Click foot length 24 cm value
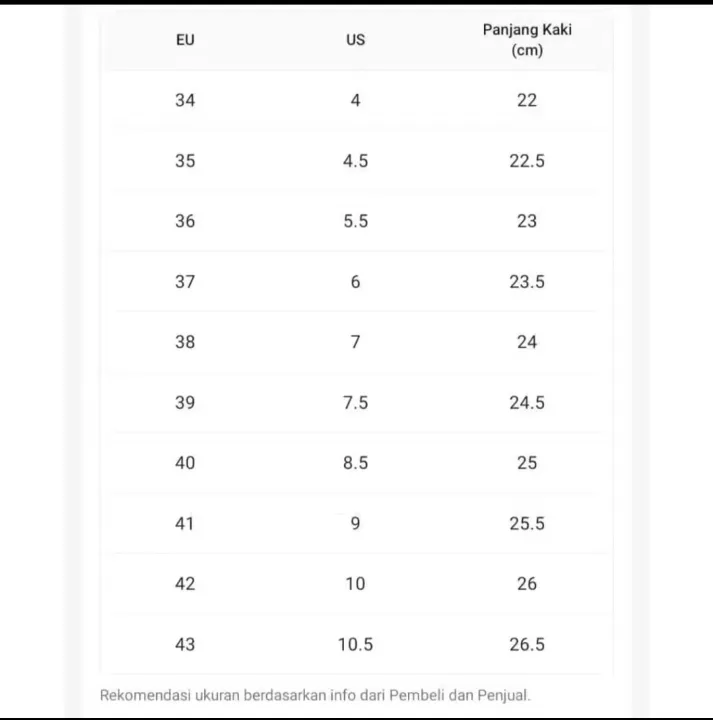This screenshot has width=713, height=720. click(x=527, y=342)
